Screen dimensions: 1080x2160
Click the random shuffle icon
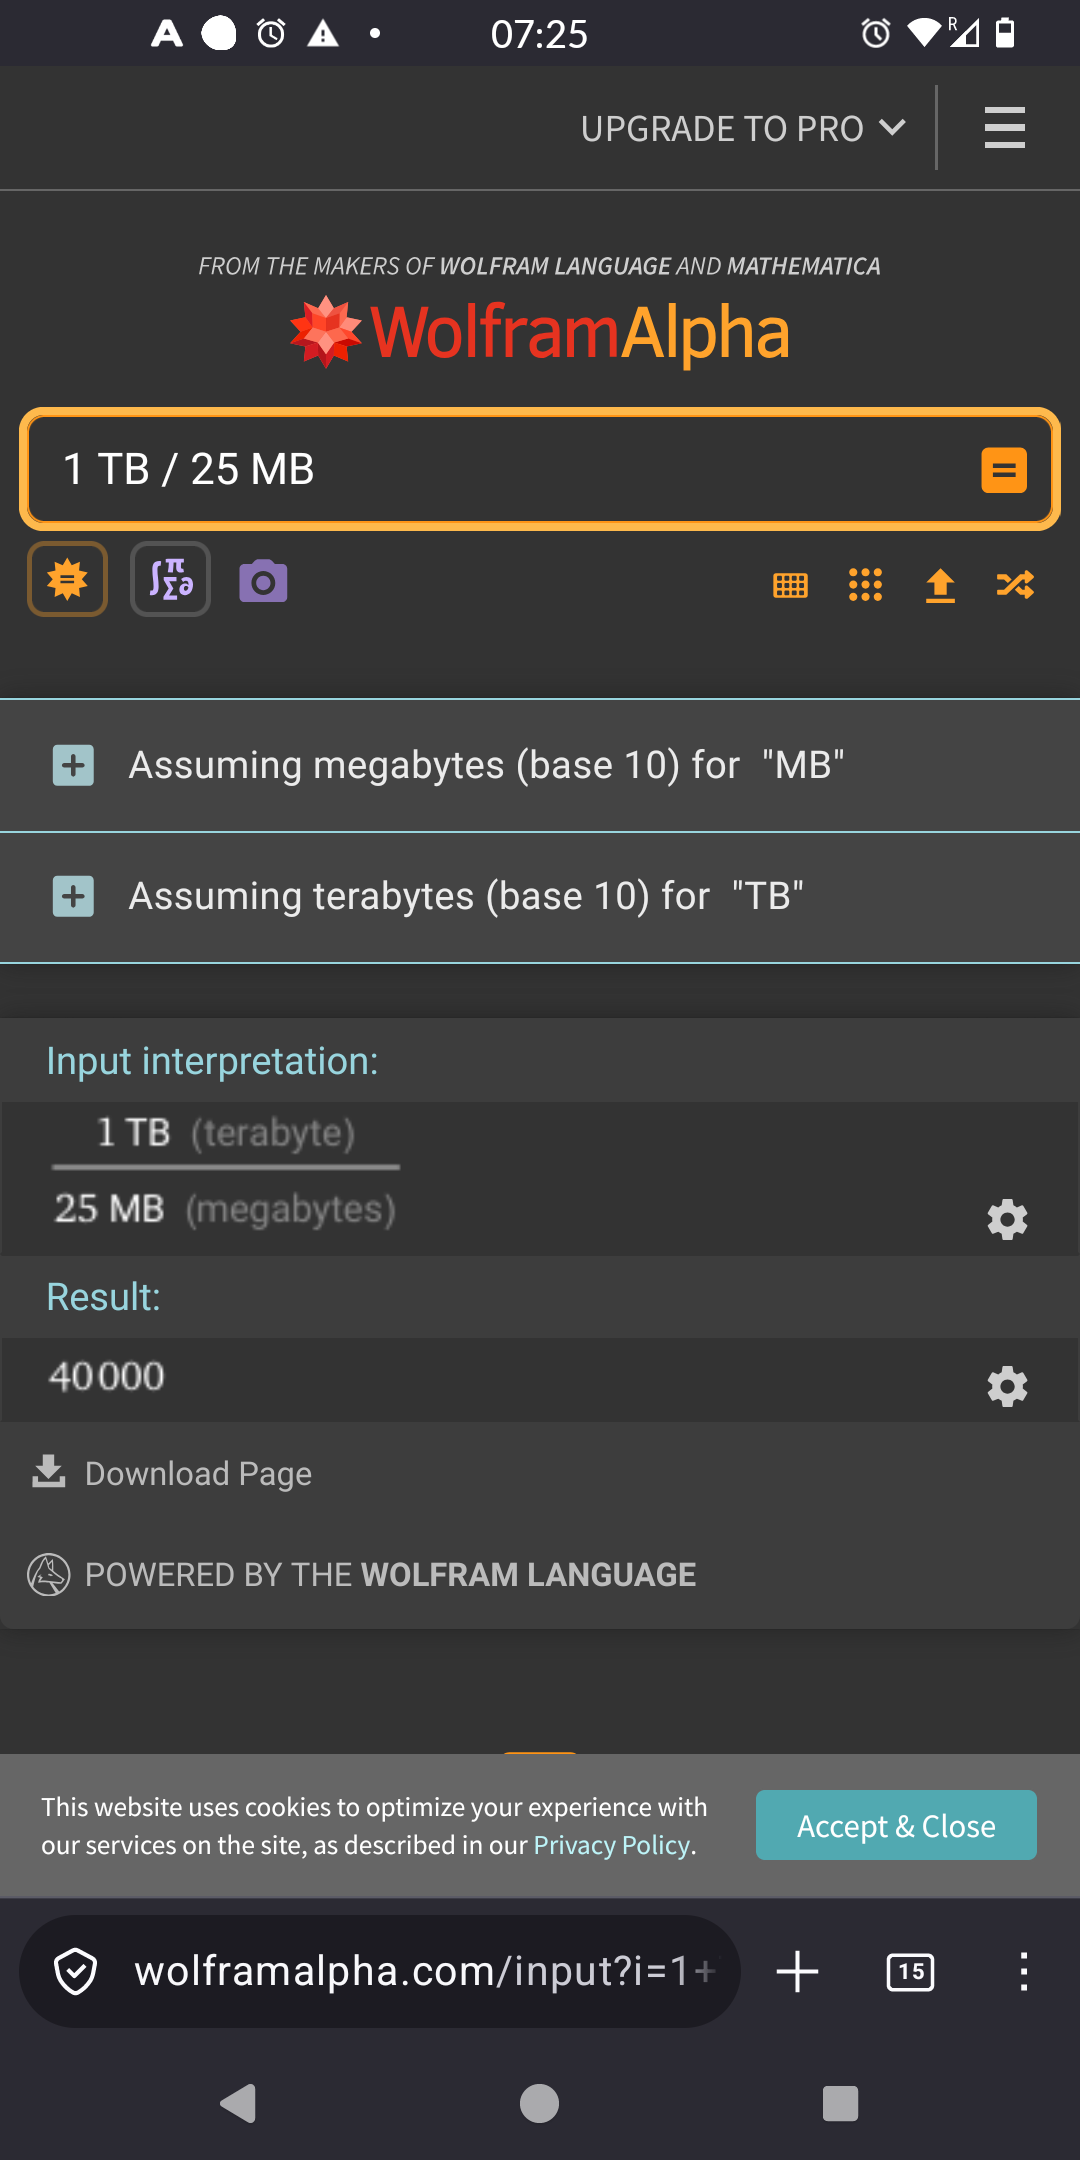coord(1015,585)
